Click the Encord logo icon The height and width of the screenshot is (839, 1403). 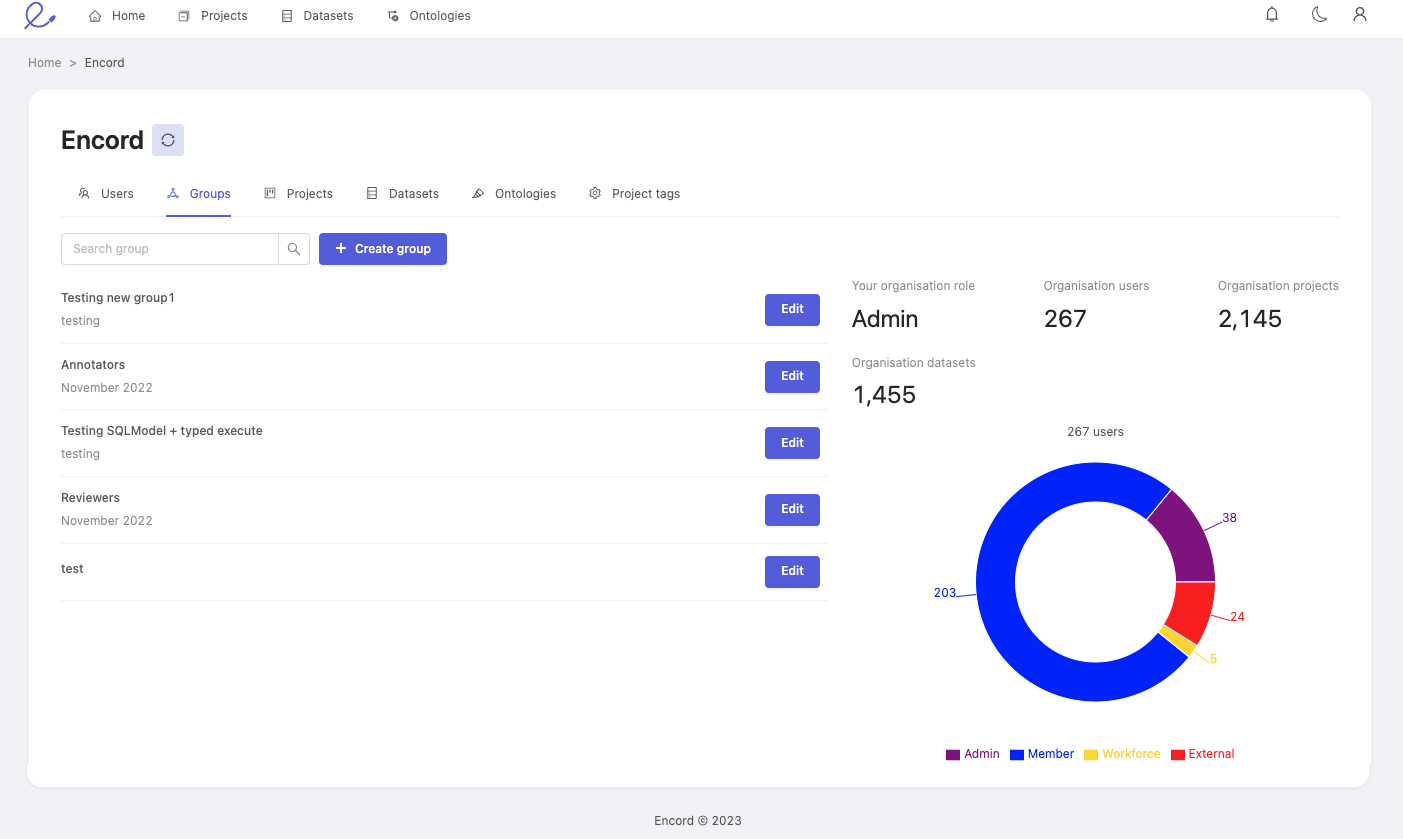point(39,16)
